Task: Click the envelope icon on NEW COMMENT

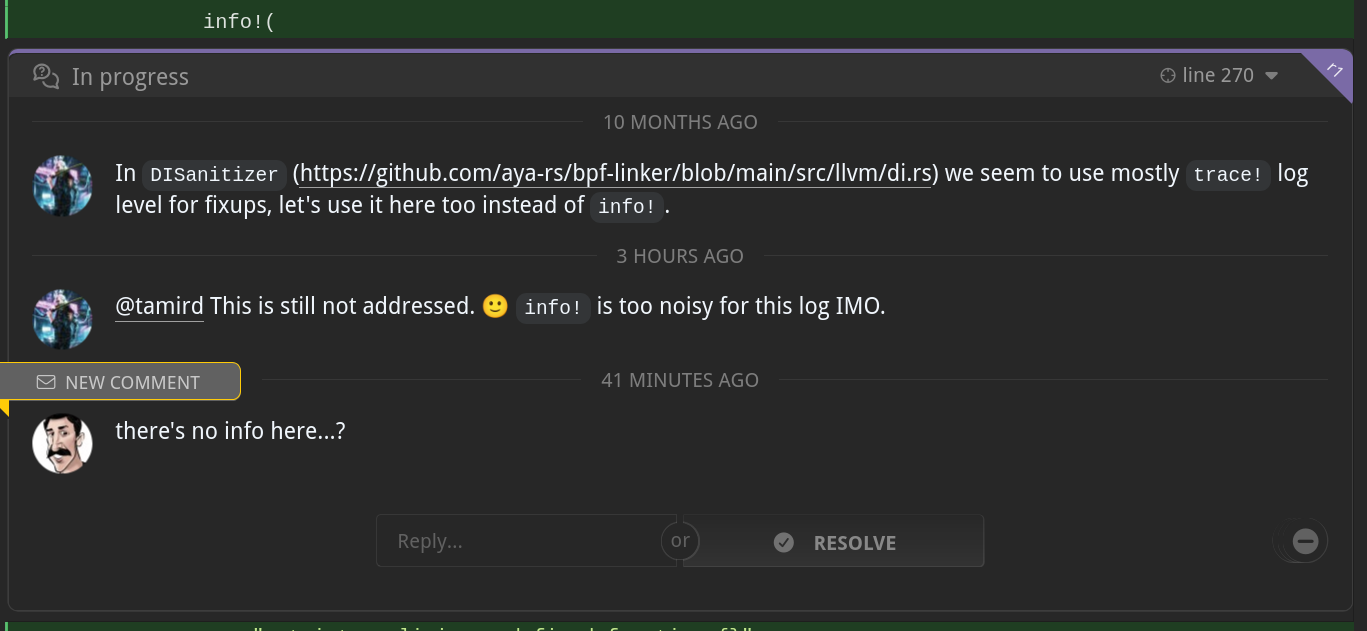Action: [45, 382]
